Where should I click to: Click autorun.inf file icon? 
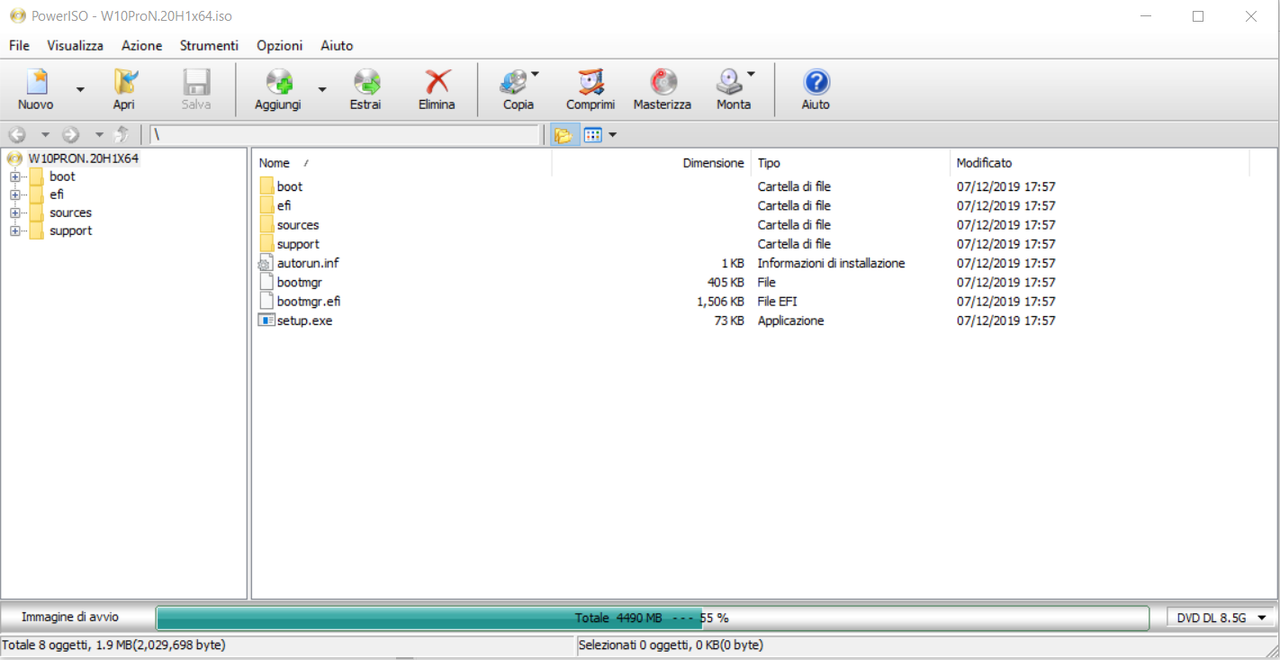[x=266, y=263]
